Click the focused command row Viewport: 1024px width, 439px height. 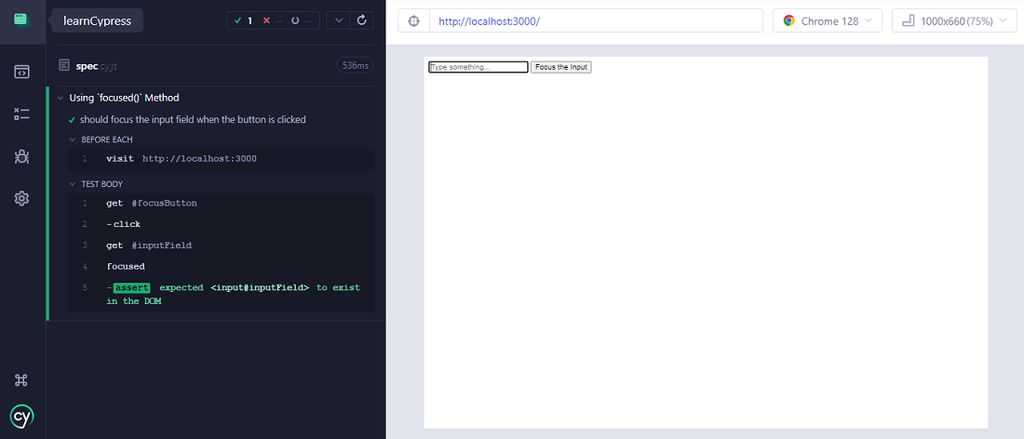(x=221, y=267)
